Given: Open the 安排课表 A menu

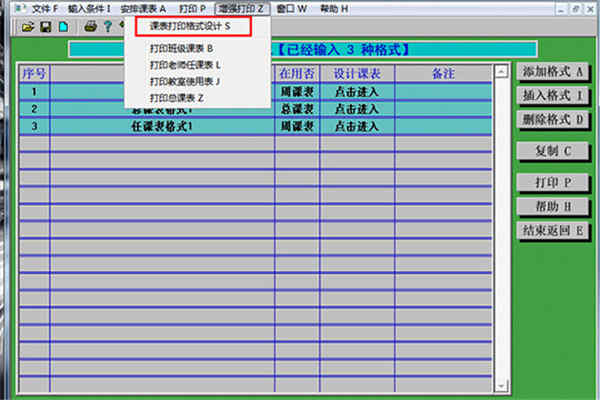Looking at the screenshot, I should click(143, 9).
